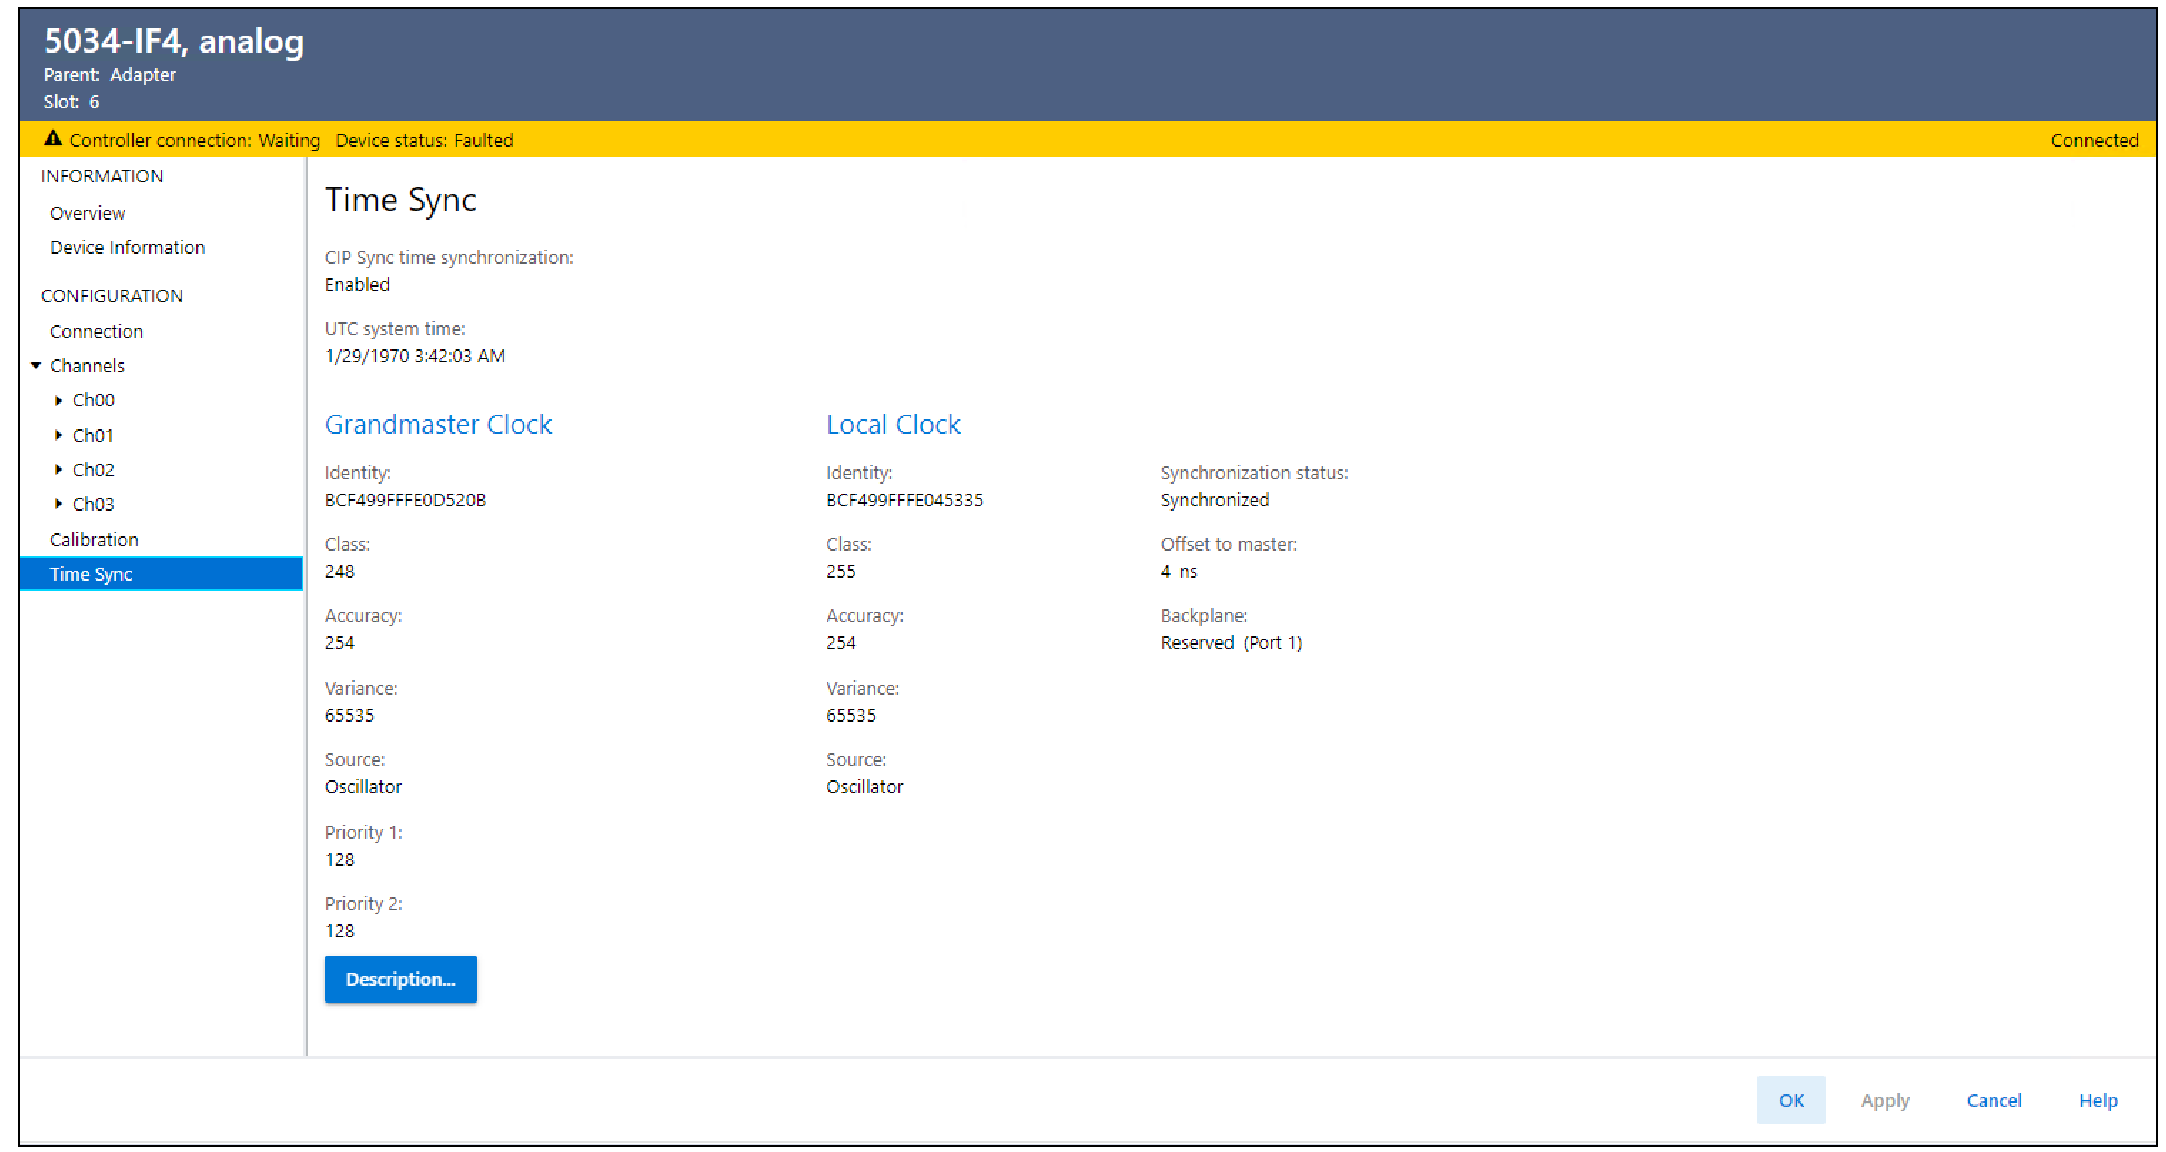Select channel Ch03 in the tree
The height and width of the screenshot is (1152, 2166).
93,504
